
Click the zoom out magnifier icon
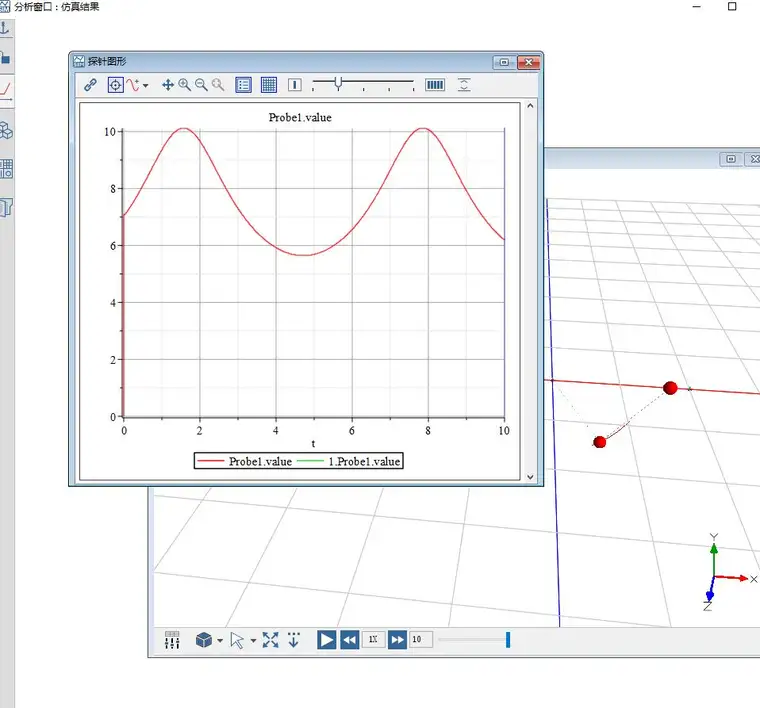[201, 85]
